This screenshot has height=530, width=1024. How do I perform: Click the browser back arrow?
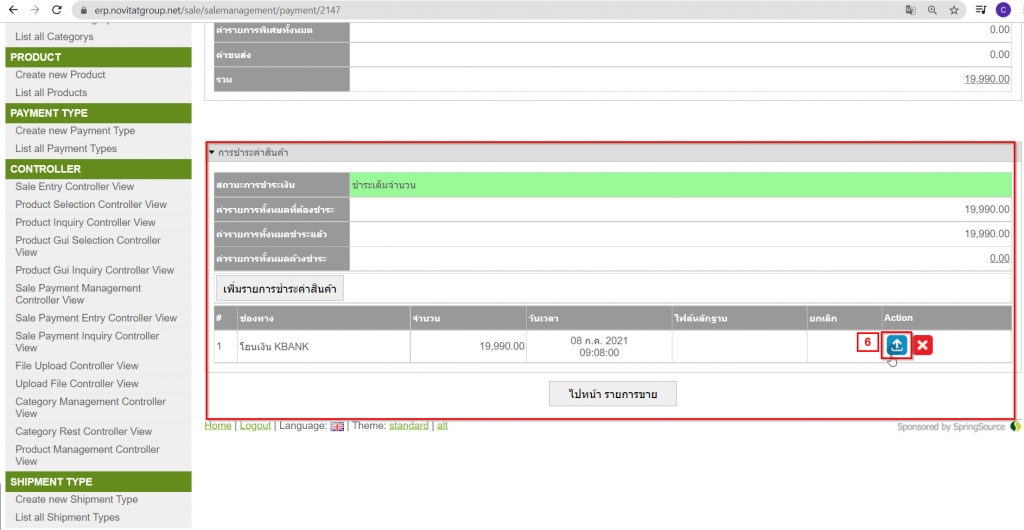pyautogui.click(x=11, y=10)
